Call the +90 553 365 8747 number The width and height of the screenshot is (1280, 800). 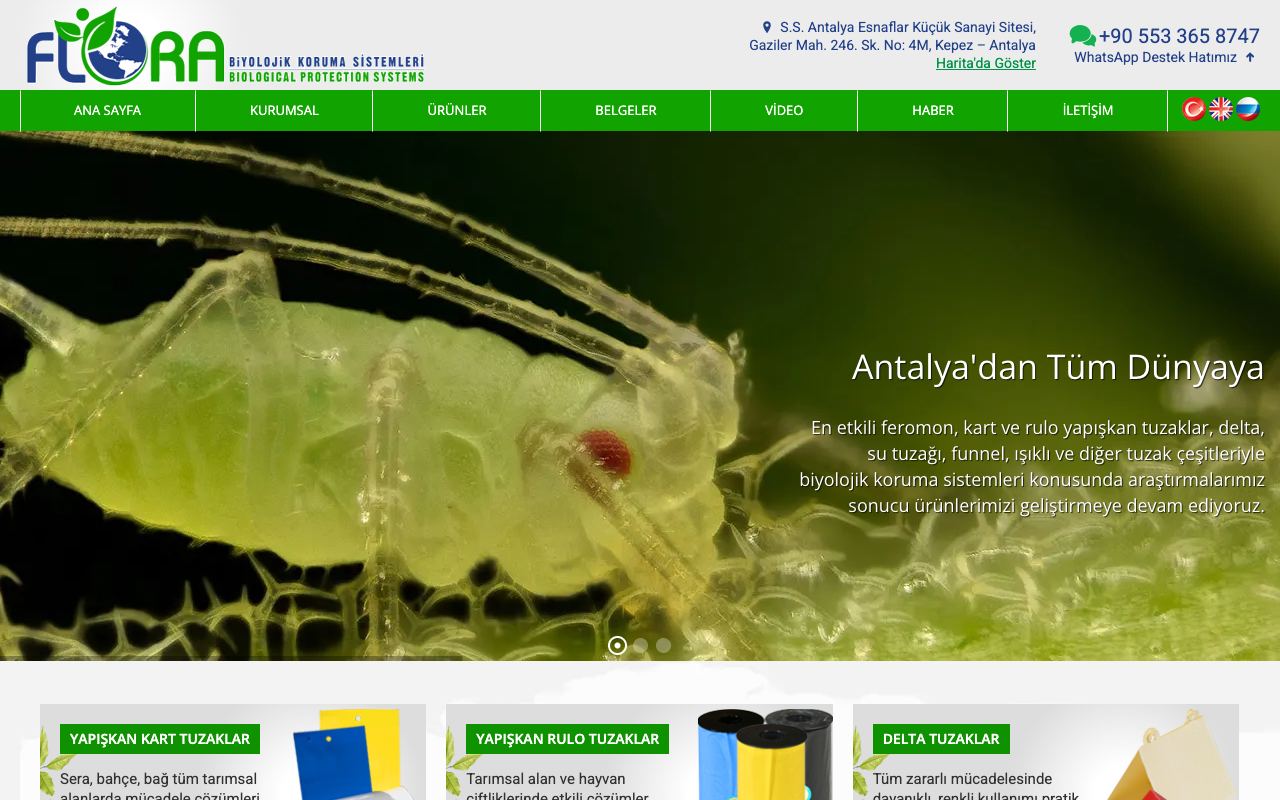pyautogui.click(x=1179, y=36)
